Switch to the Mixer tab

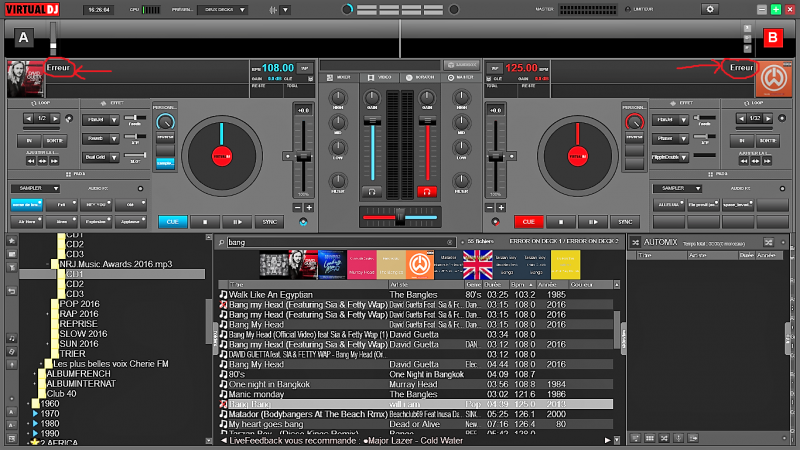tap(339, 78)
